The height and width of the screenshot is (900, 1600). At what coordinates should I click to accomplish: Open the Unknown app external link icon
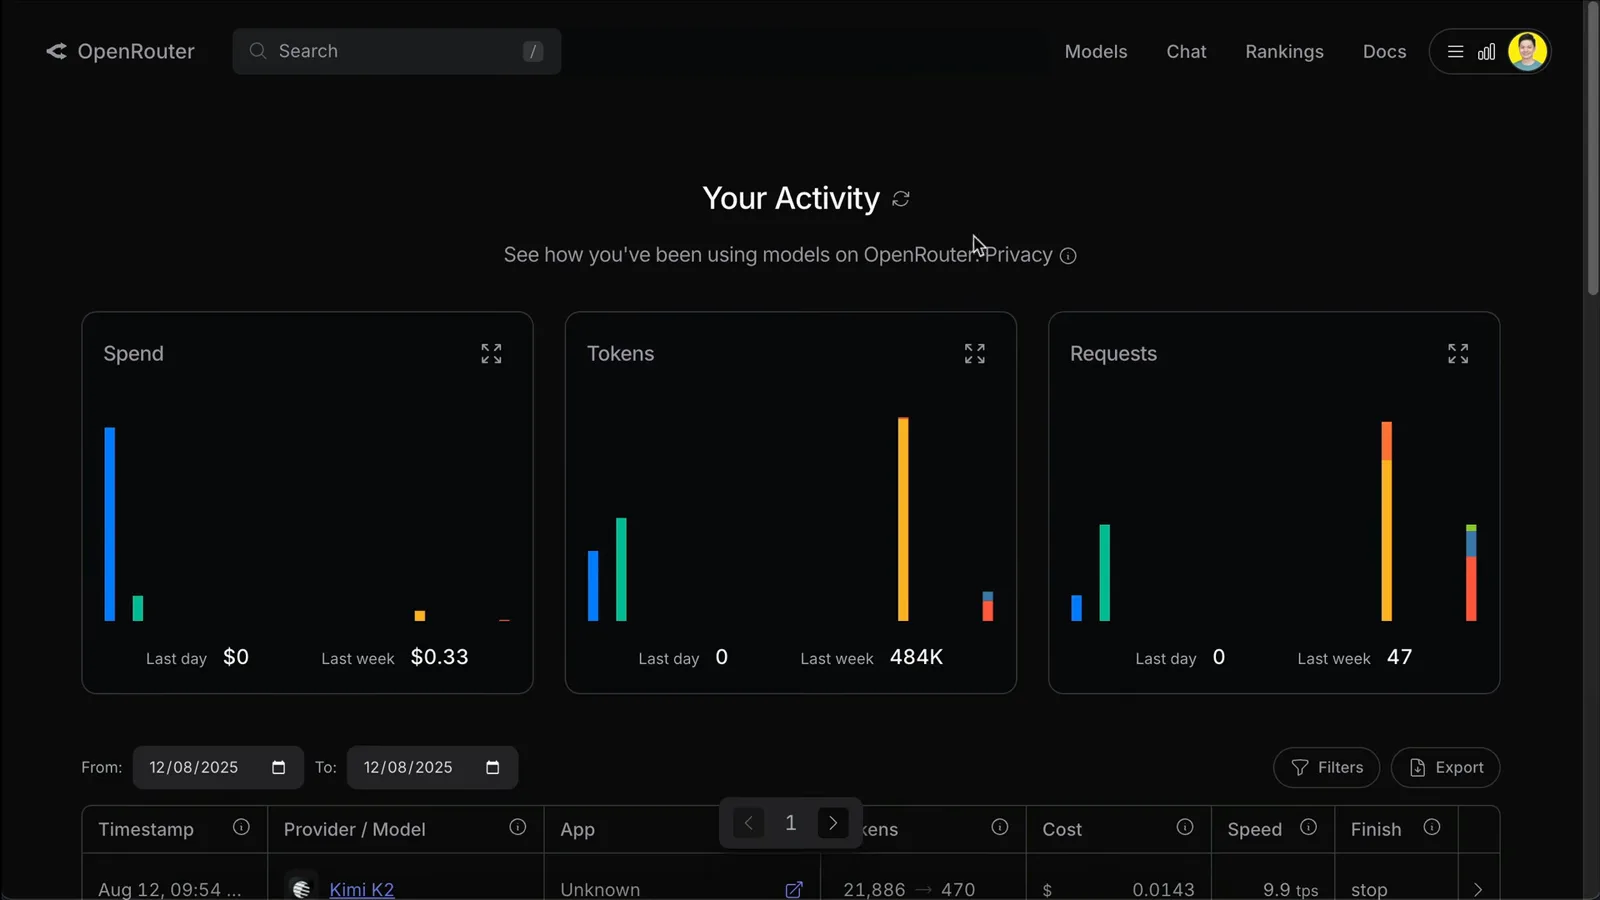[794, 889]
